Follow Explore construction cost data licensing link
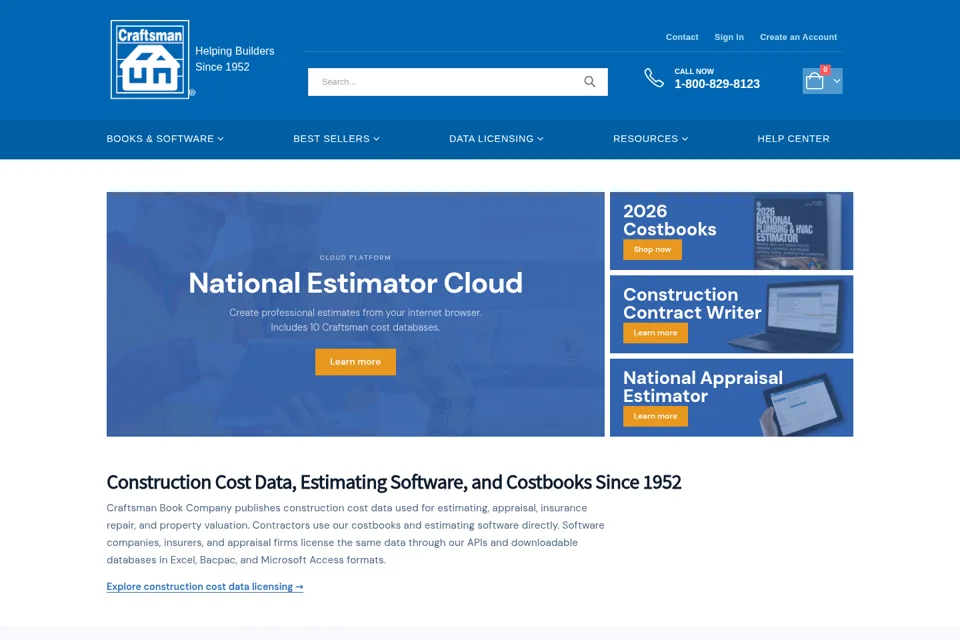Viewport: 960px width, 640px height. click(x=205, y=587)
